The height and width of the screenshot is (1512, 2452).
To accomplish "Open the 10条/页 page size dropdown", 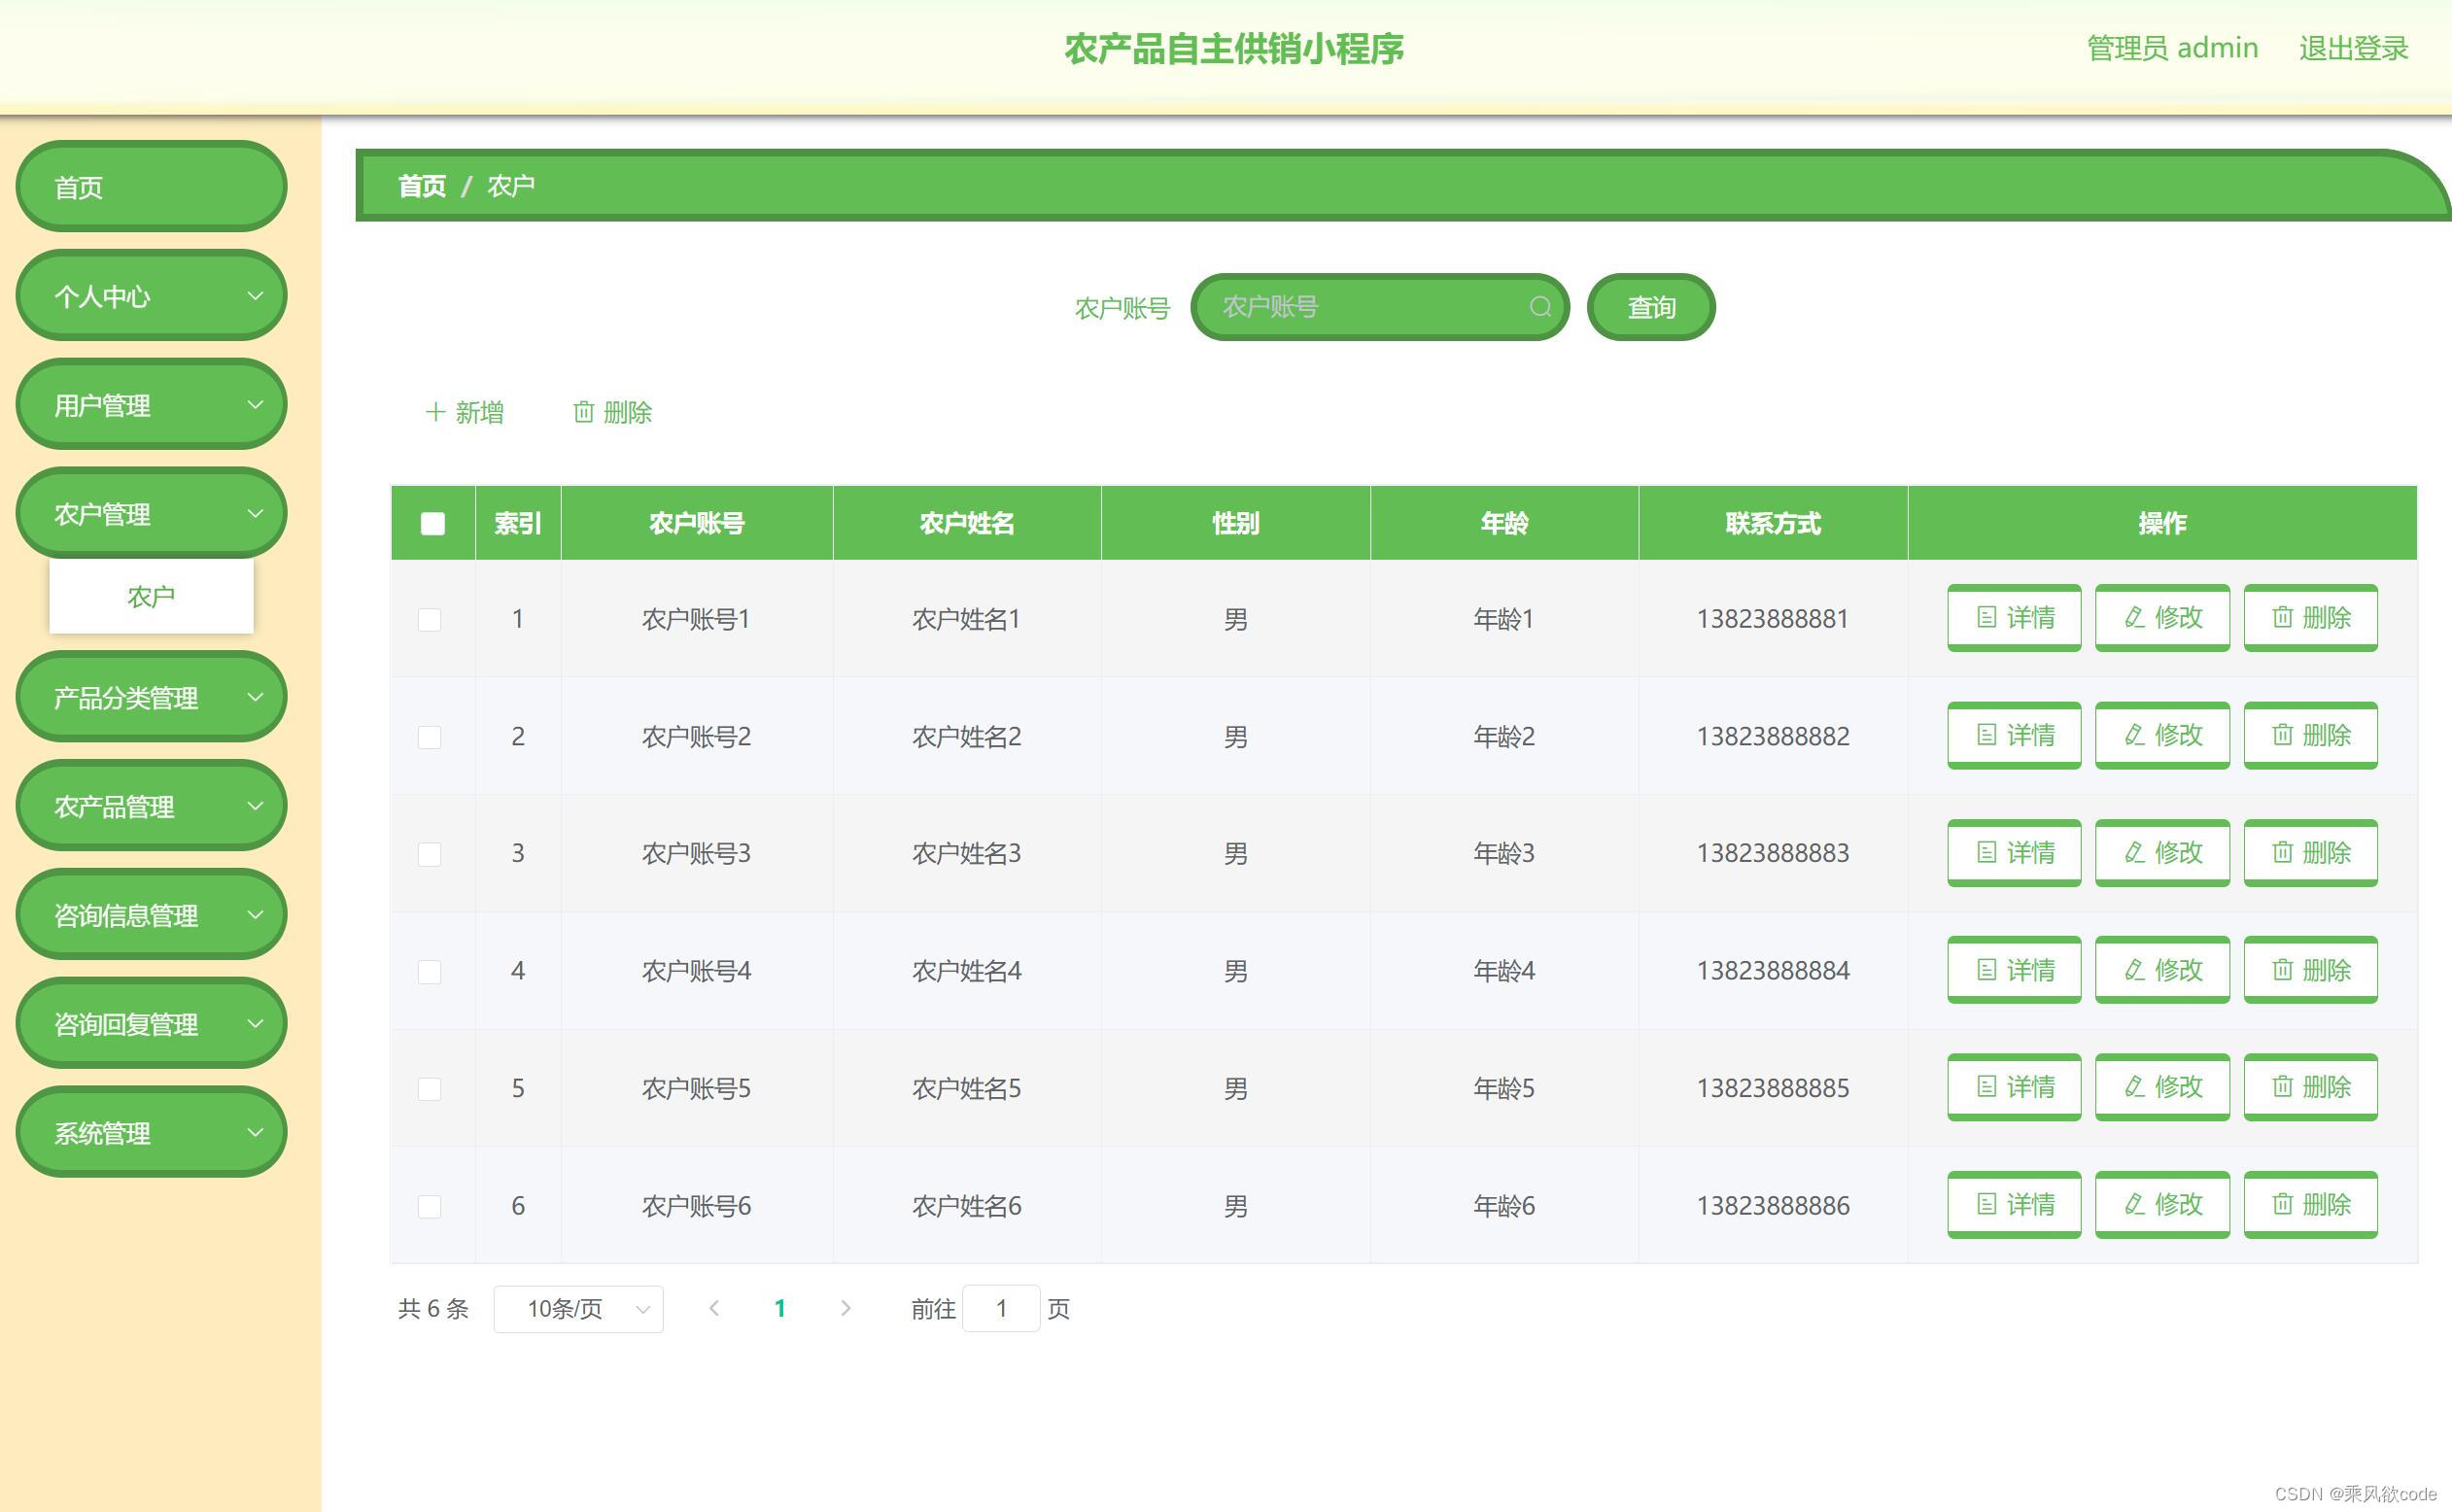I will (x=578, y=1309).
